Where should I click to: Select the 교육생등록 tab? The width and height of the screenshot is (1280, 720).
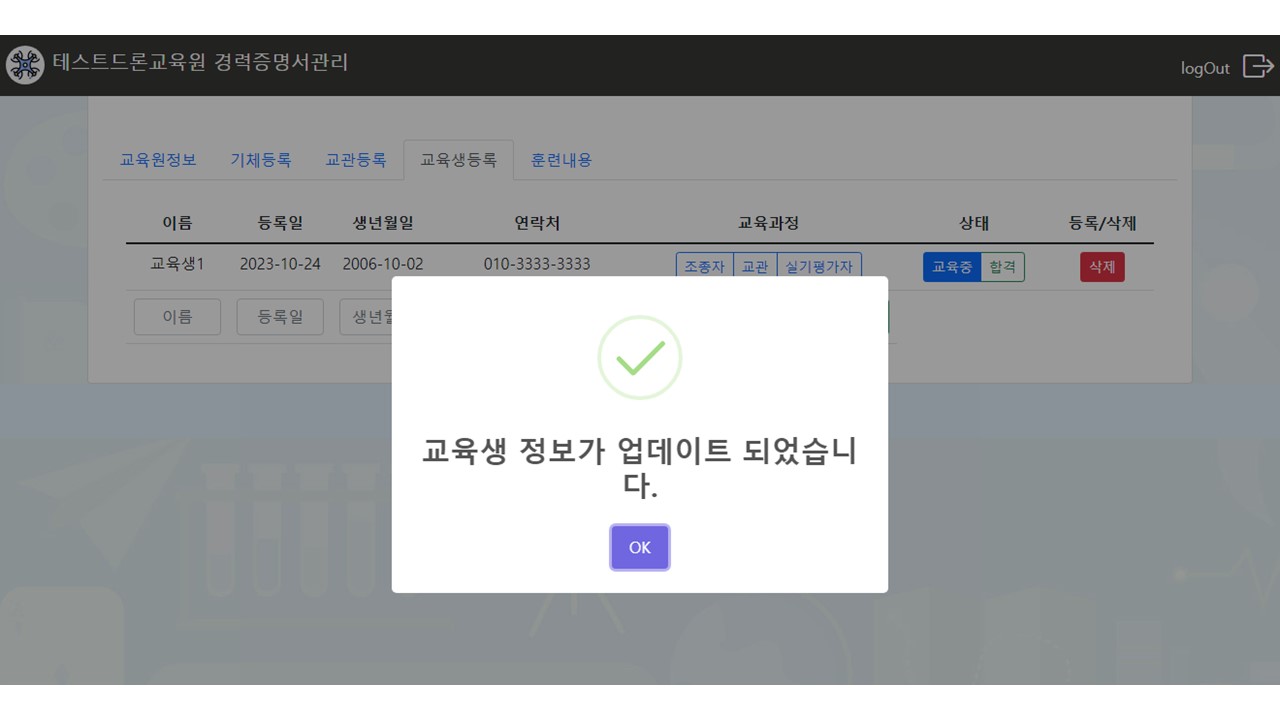458,160
